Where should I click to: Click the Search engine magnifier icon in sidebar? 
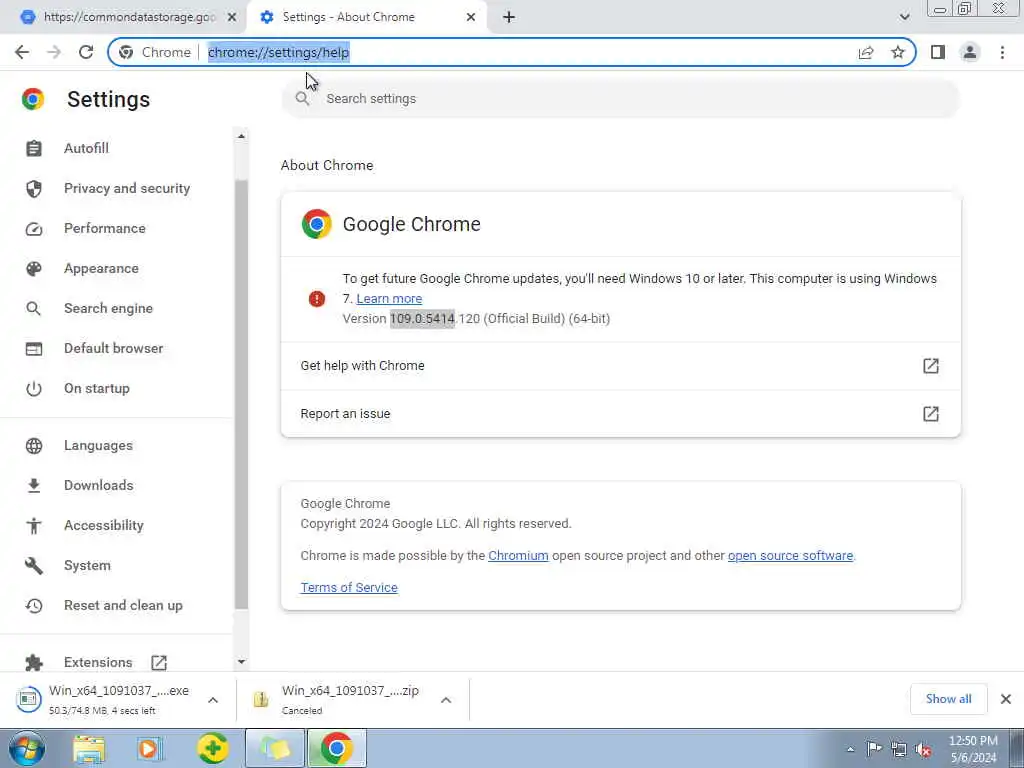pos(34,308)
